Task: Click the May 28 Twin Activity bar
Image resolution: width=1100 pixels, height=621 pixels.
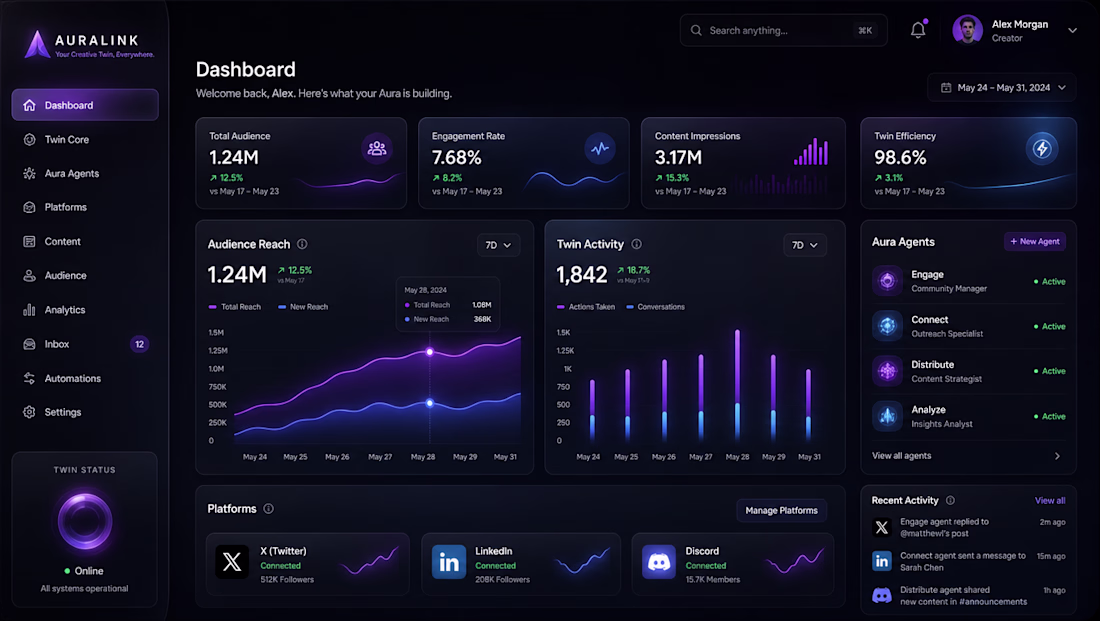Action: coord(737,385)
